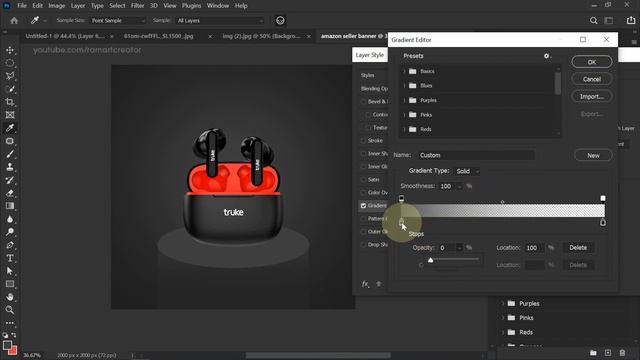
Task: Open the Image menu
Action: click(57, 6)
